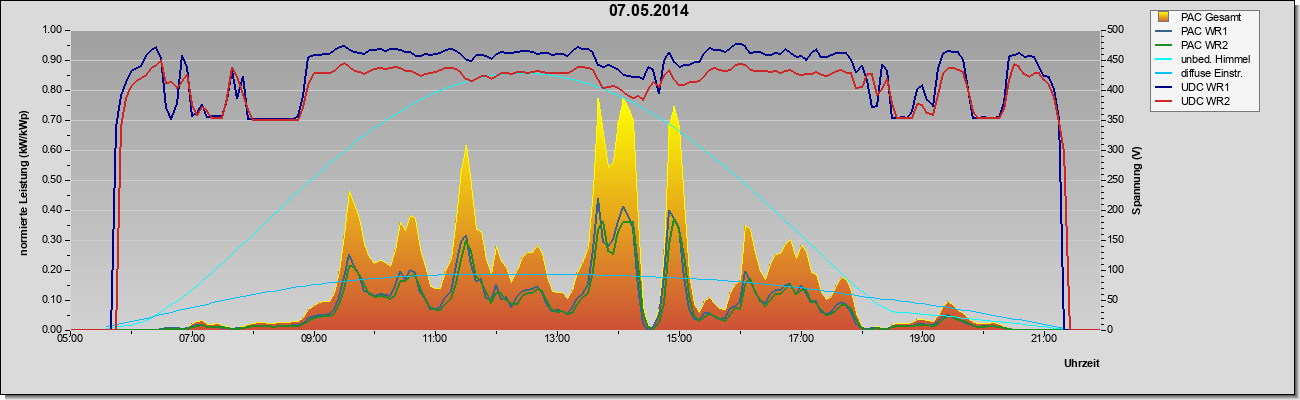Screen dimensions: 1300x400
Task: Select the unbed. Himmel legend entry
Action: click(x=1203, y=59)
